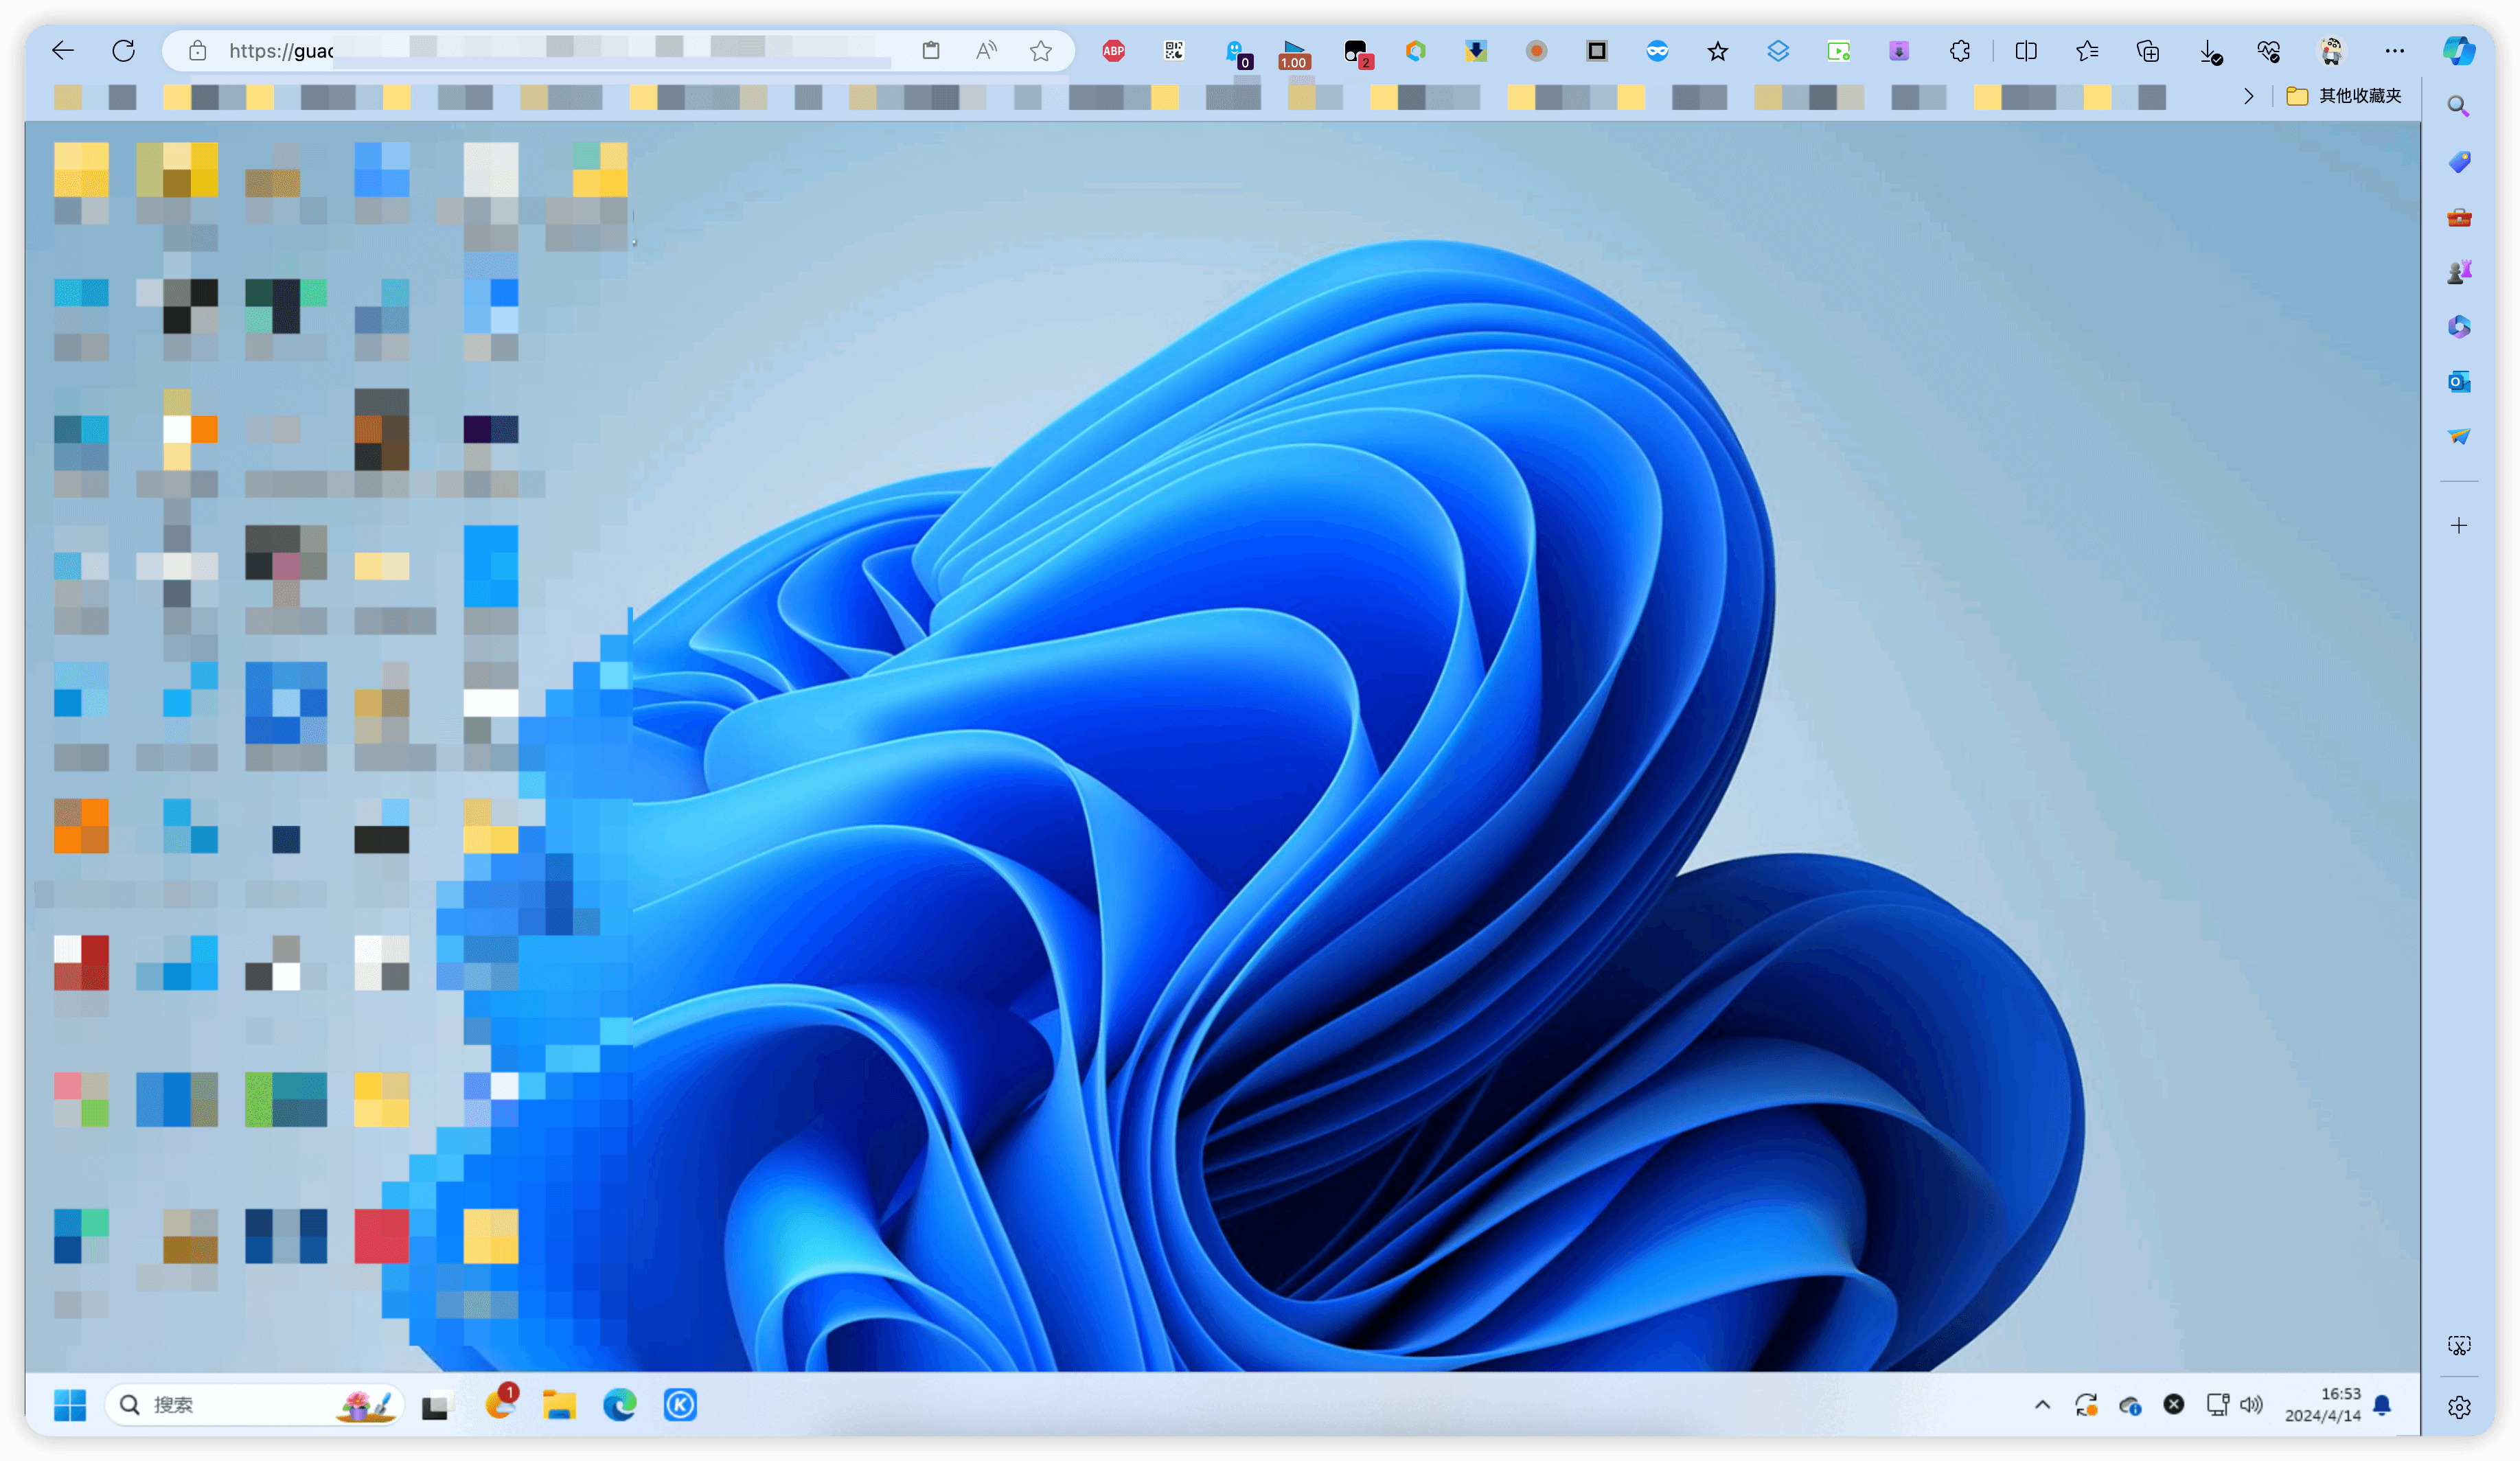This screenshot has height=1461, width=2520.
Task: Click the cloud info tray icon
Action: pos(2130,1406)
